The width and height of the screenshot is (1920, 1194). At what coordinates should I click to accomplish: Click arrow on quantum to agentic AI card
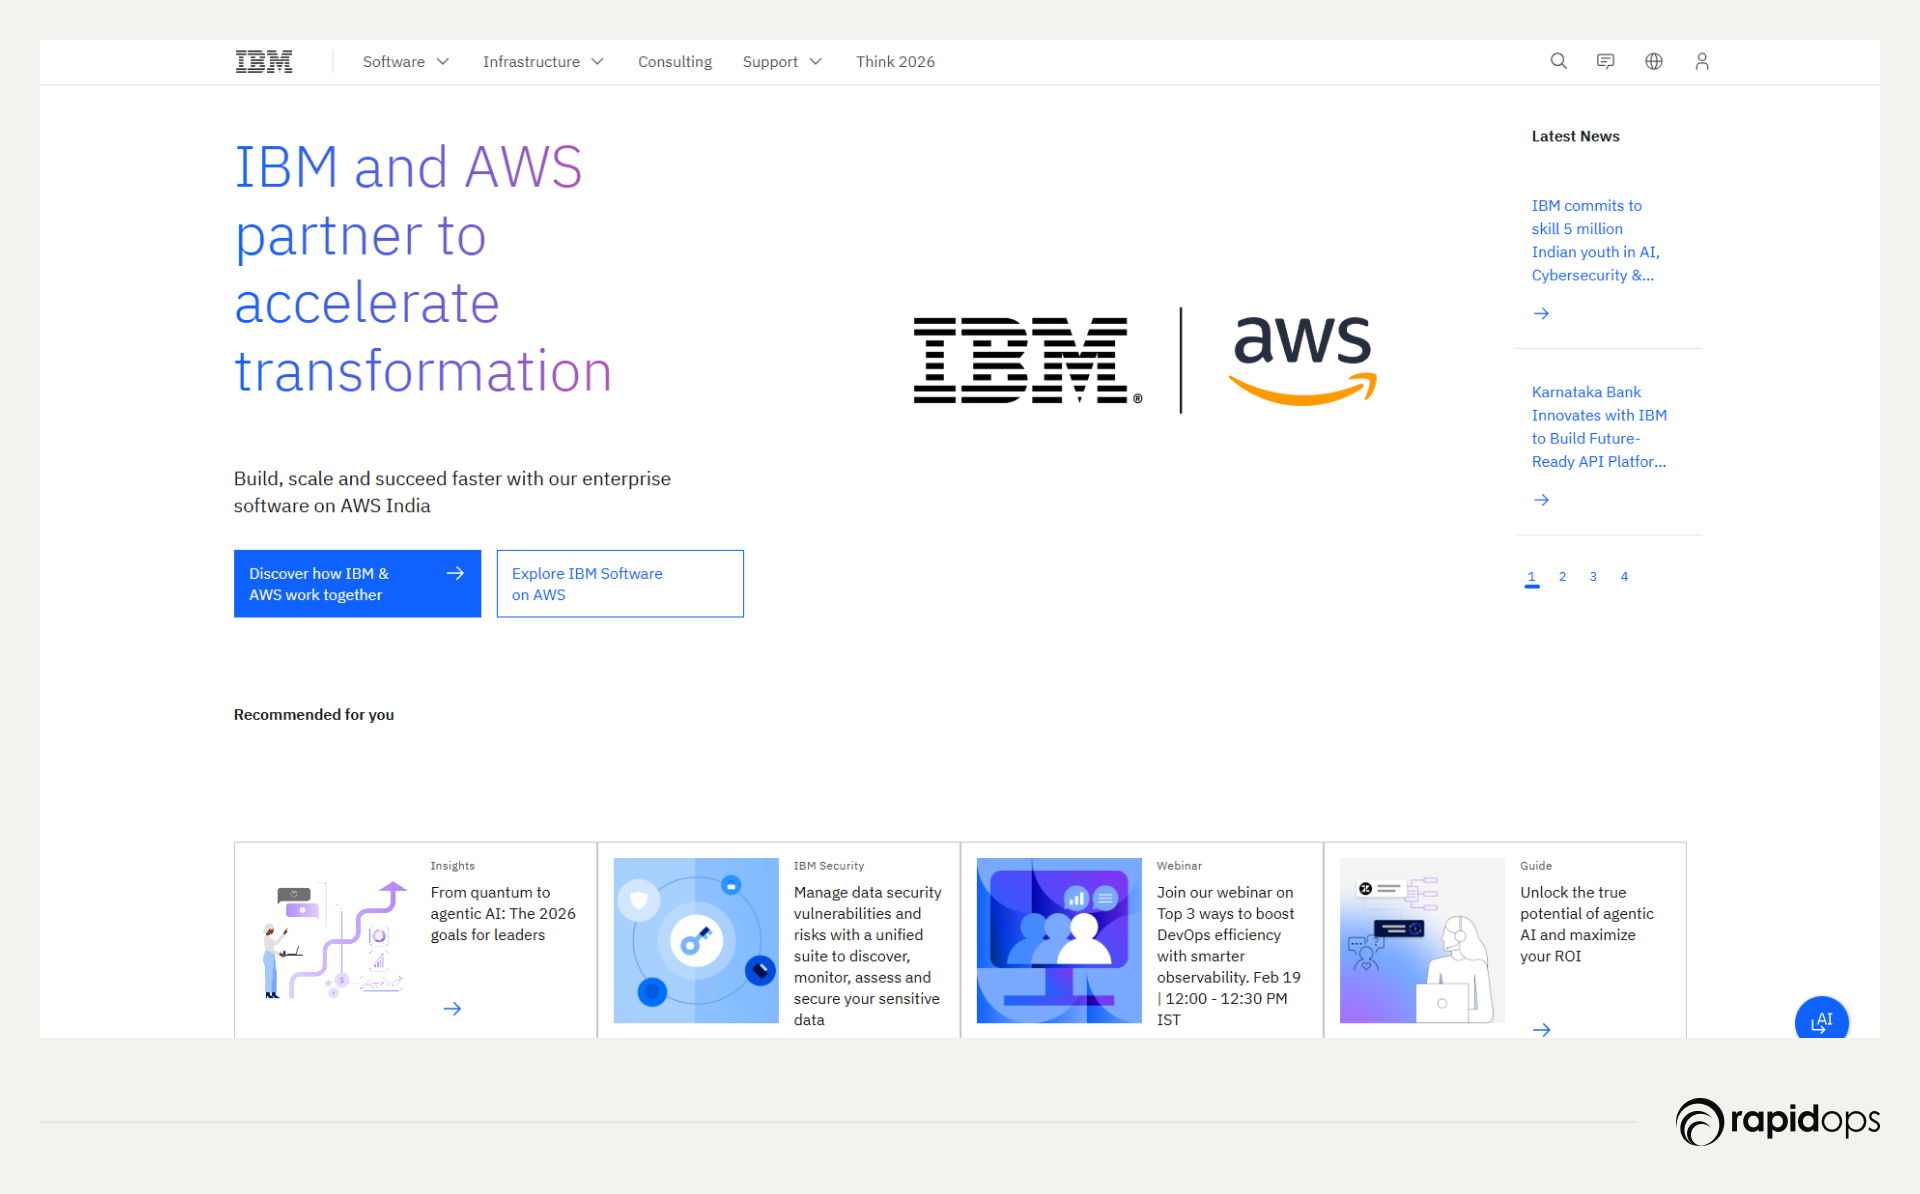[x=452, y=1009]
